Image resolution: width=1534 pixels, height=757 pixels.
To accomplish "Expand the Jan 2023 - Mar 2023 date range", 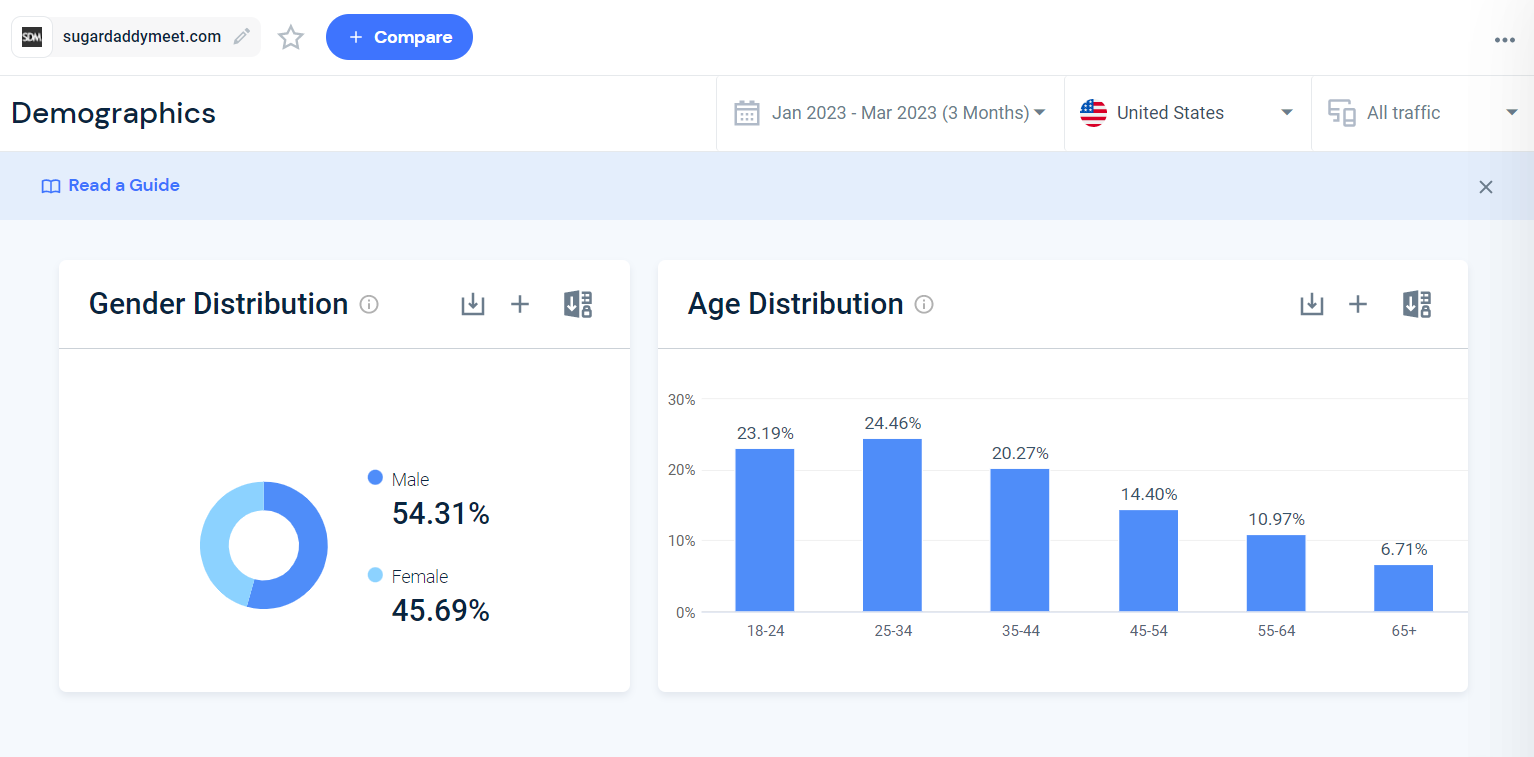I will coord(890,113).
